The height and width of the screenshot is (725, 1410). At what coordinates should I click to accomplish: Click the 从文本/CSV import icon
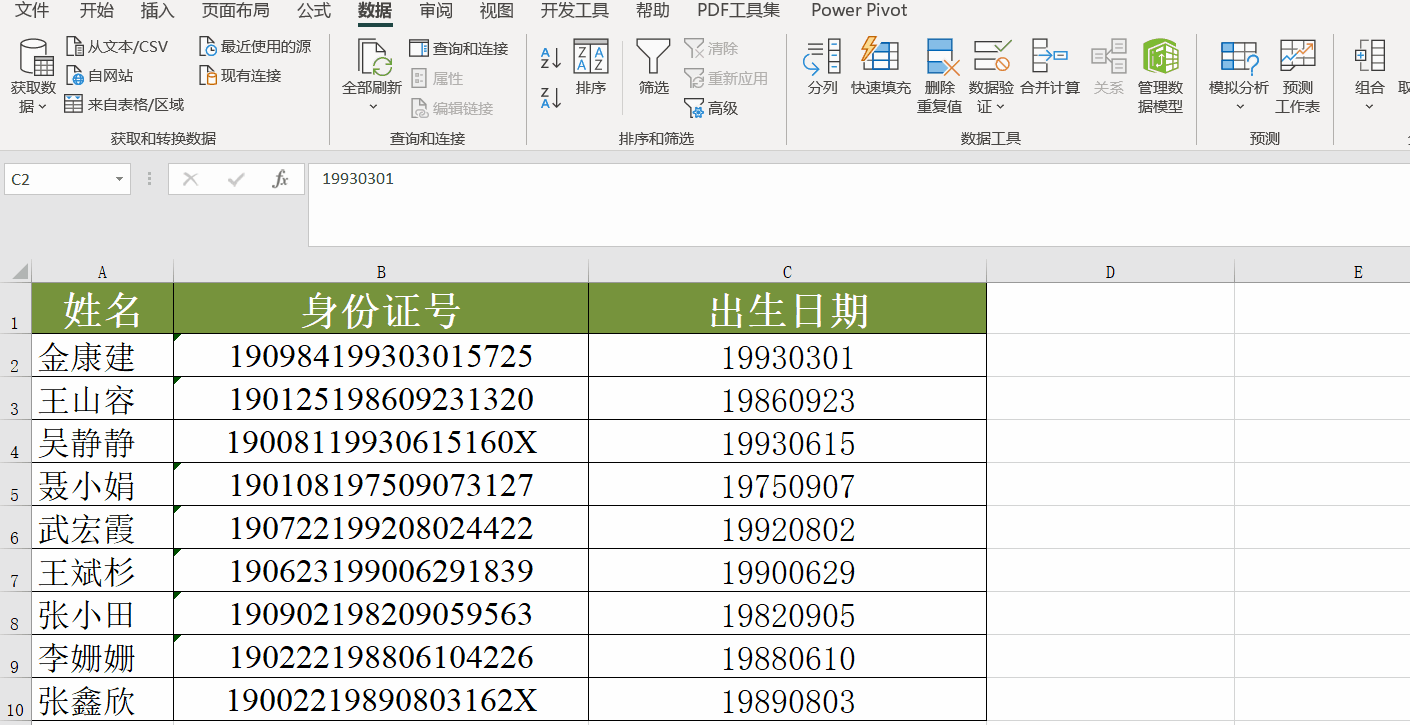coord(118,45)
